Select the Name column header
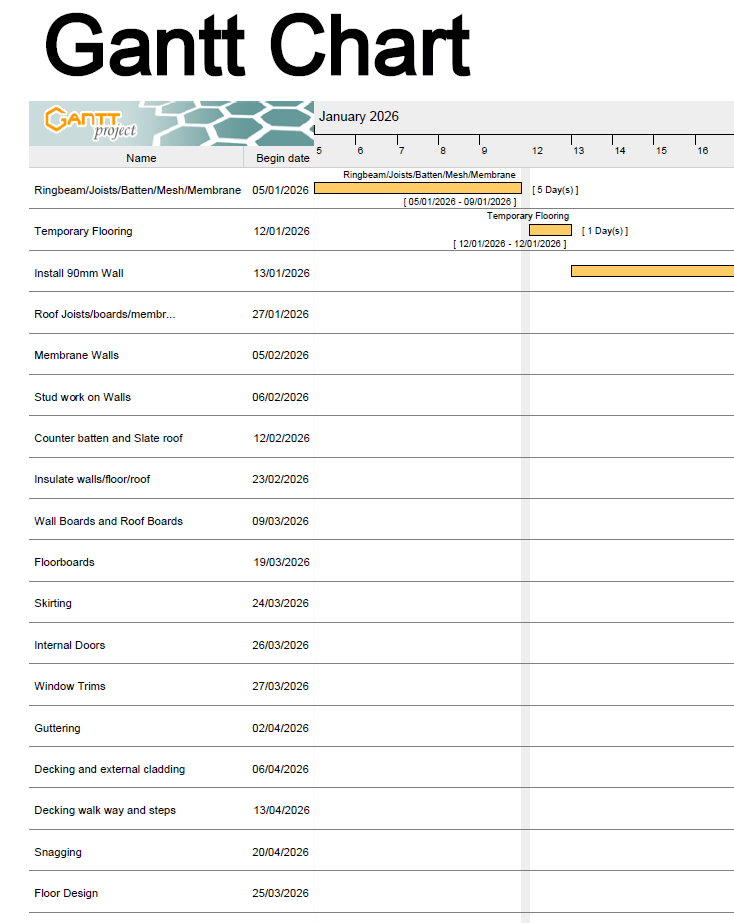734x923 pixels. point(141,158)
